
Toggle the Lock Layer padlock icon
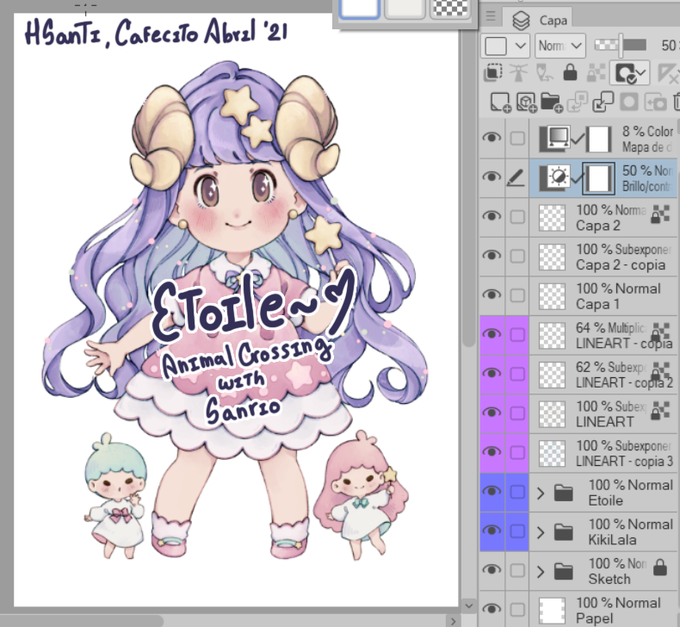pyautogui.click(x=570, y=73)
